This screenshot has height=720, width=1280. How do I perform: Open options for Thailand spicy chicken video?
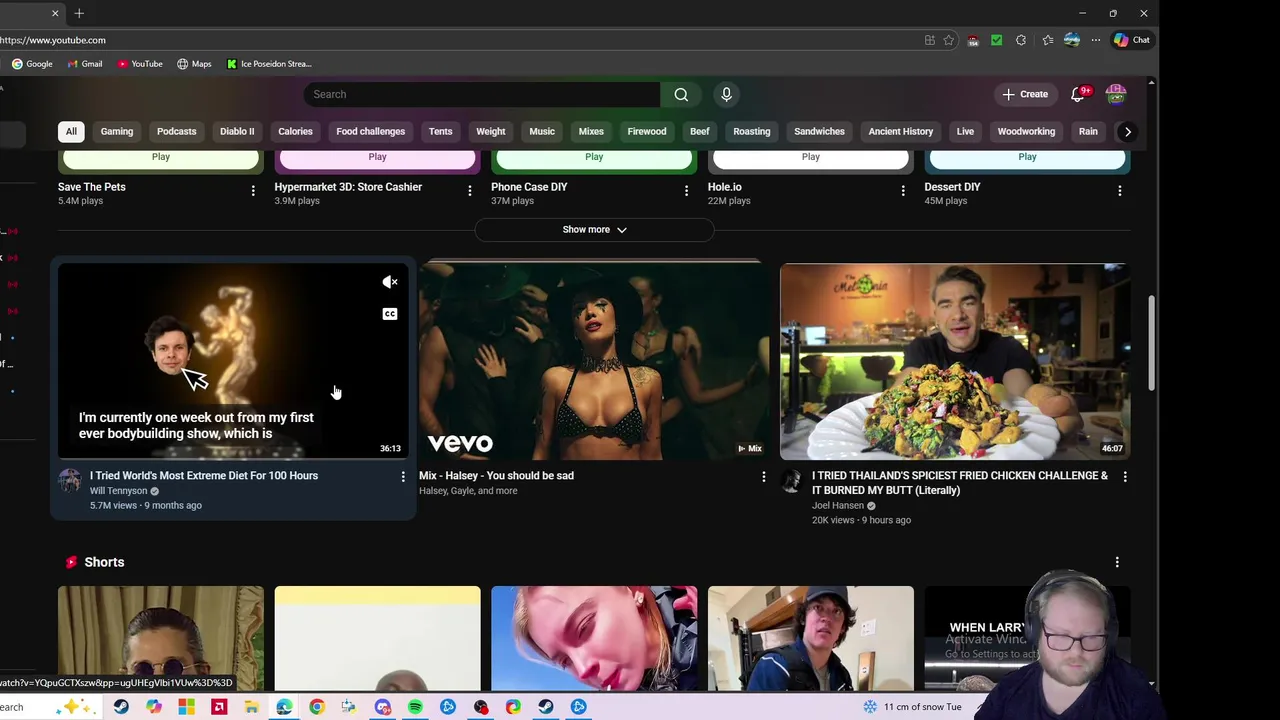(x=1125, y=477)
